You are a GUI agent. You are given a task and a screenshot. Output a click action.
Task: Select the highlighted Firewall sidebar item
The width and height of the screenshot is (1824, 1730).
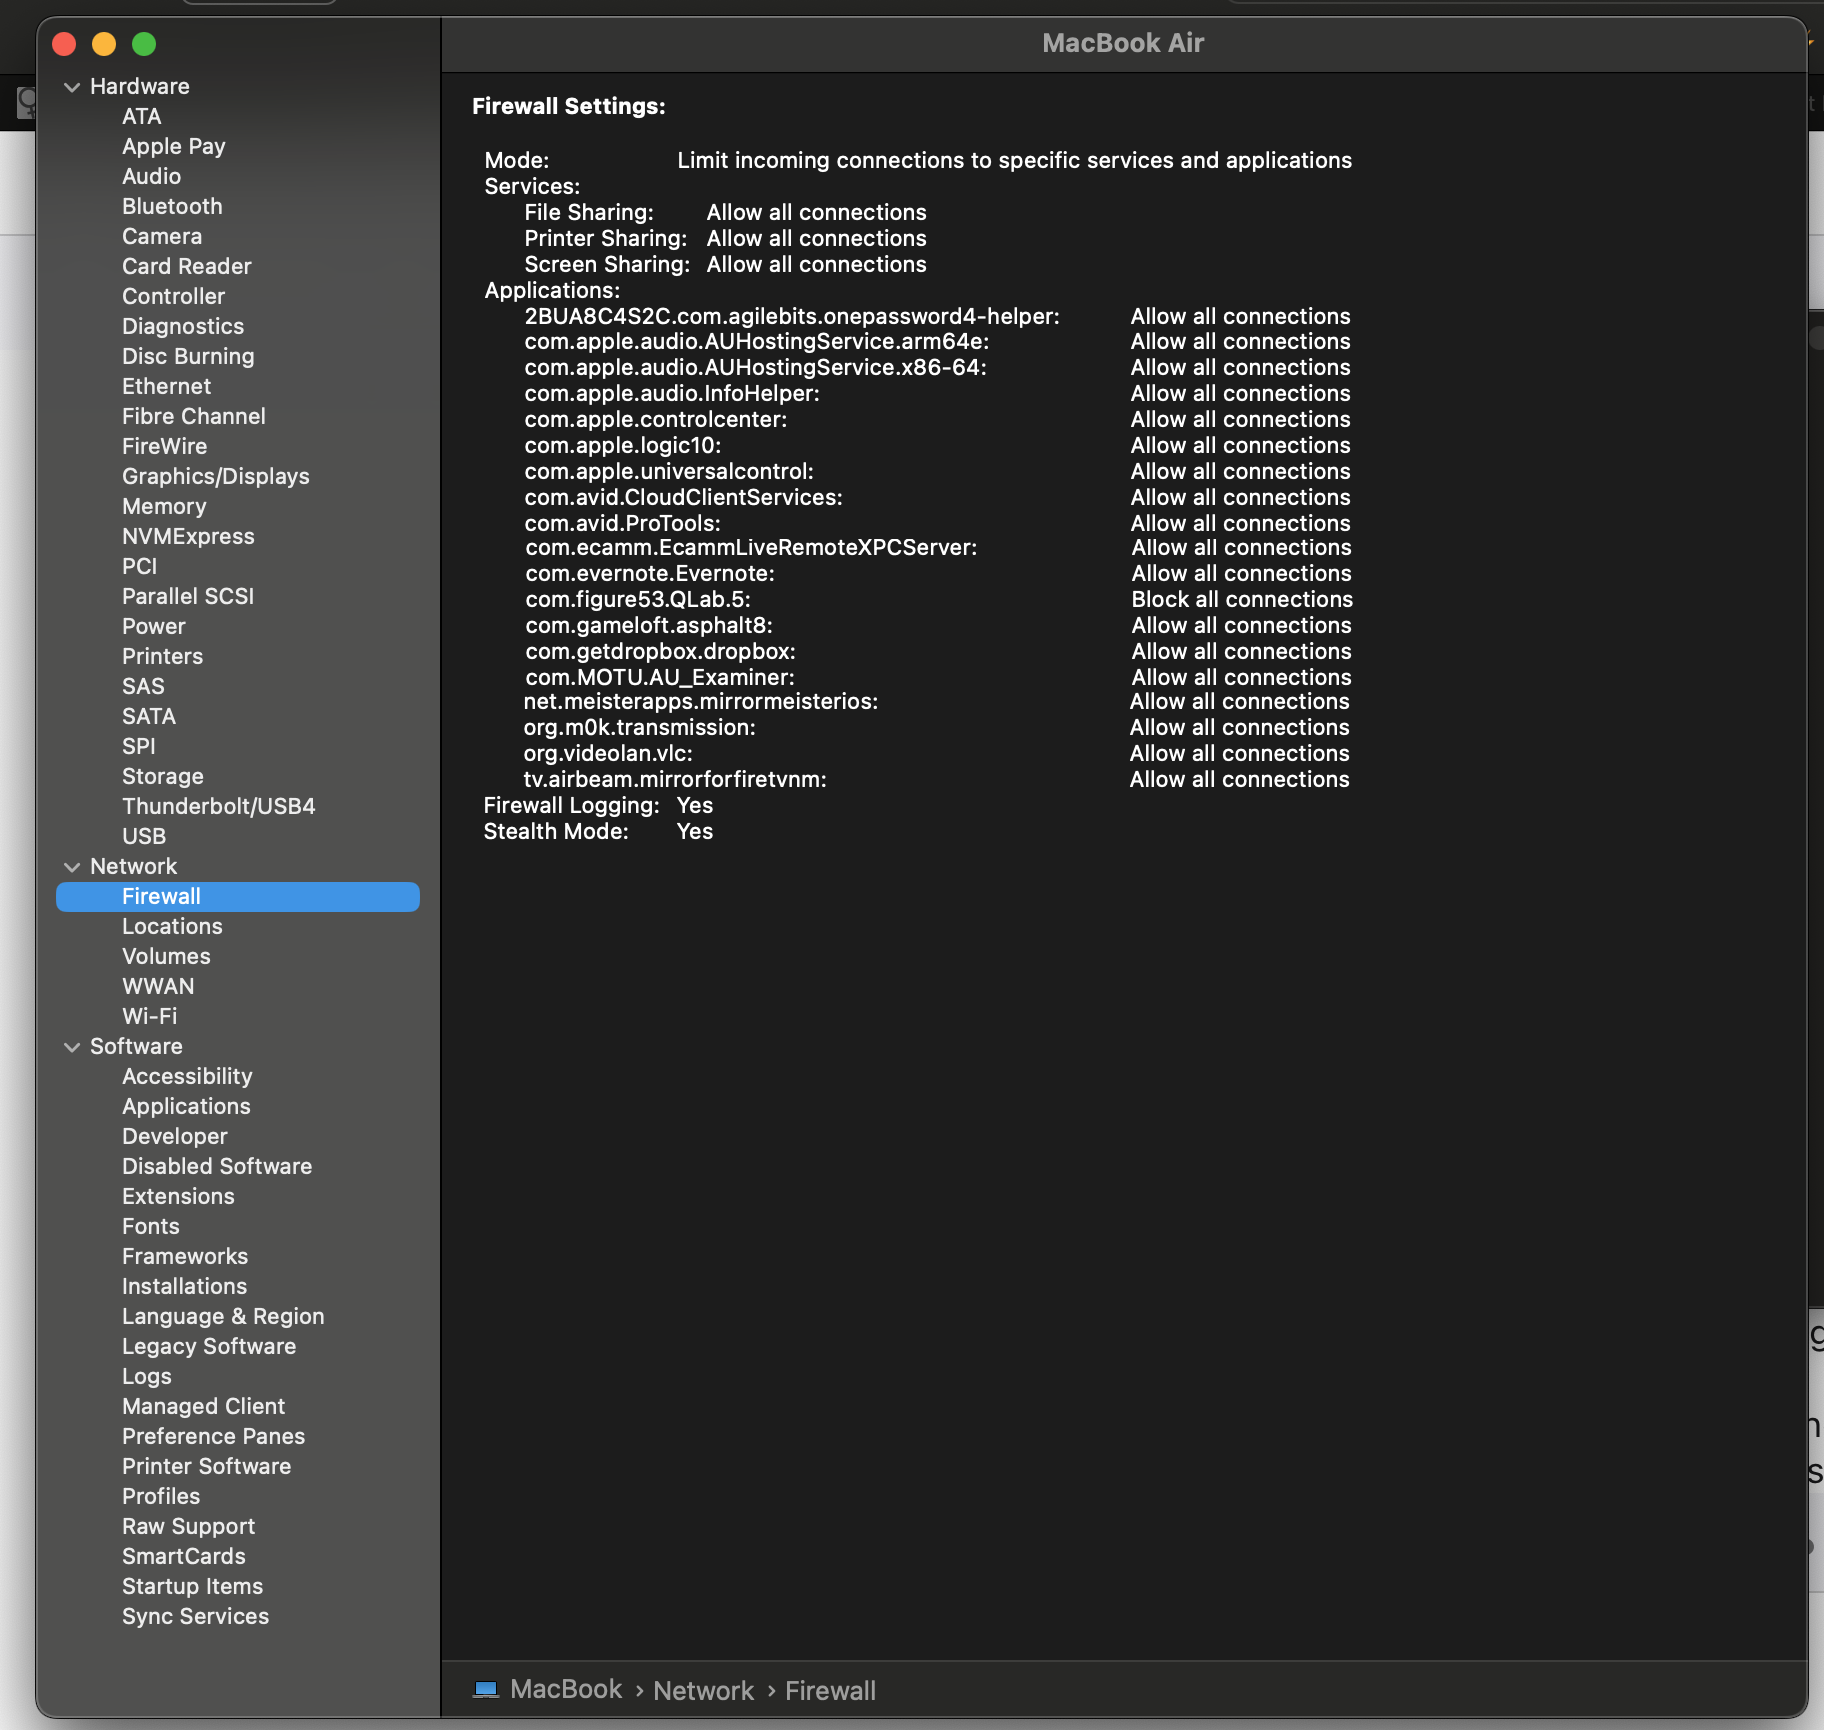coord(161,896)
